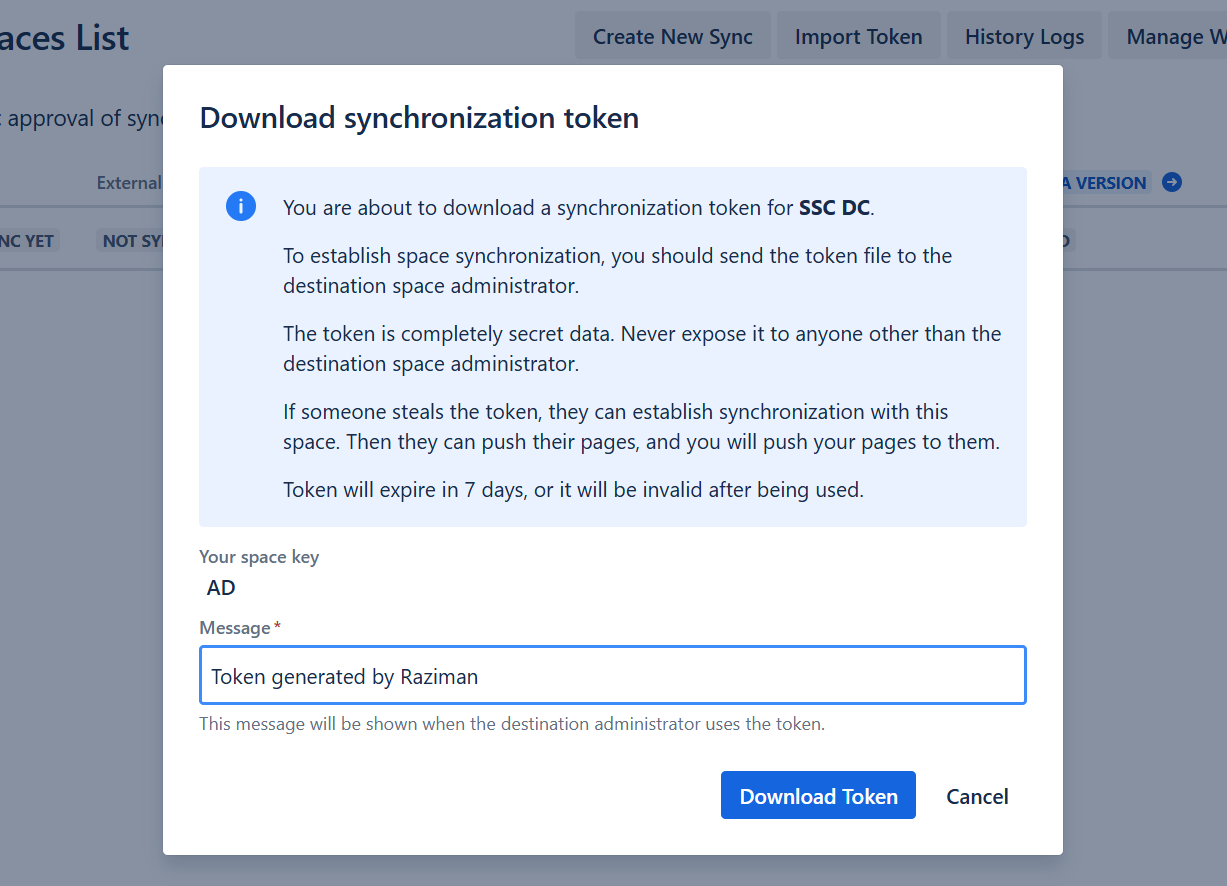
Task: Click the Download synchronization token heading
Action: tap(419, 118)
